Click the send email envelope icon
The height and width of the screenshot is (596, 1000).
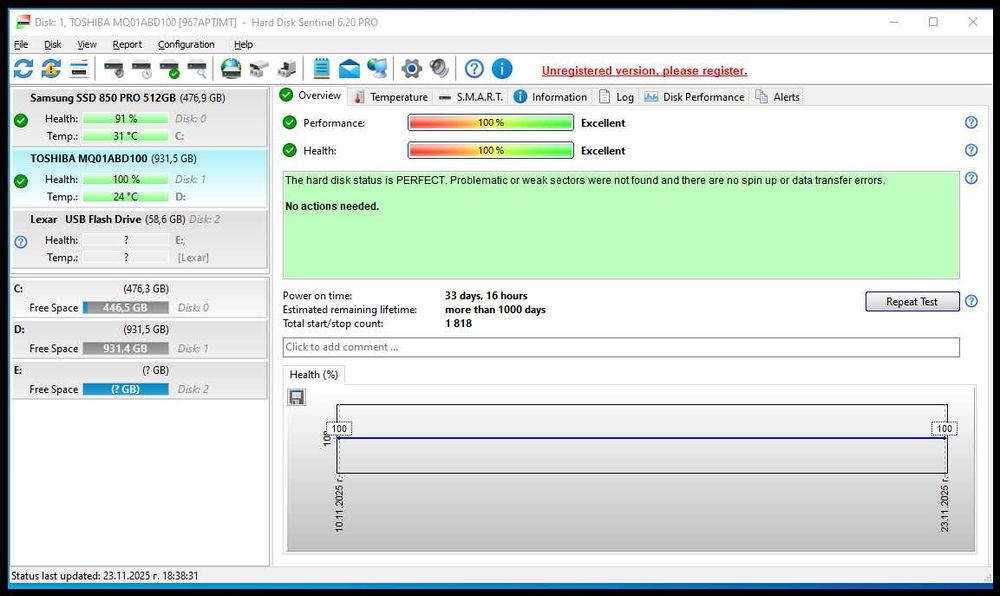[x=349, y=69]
